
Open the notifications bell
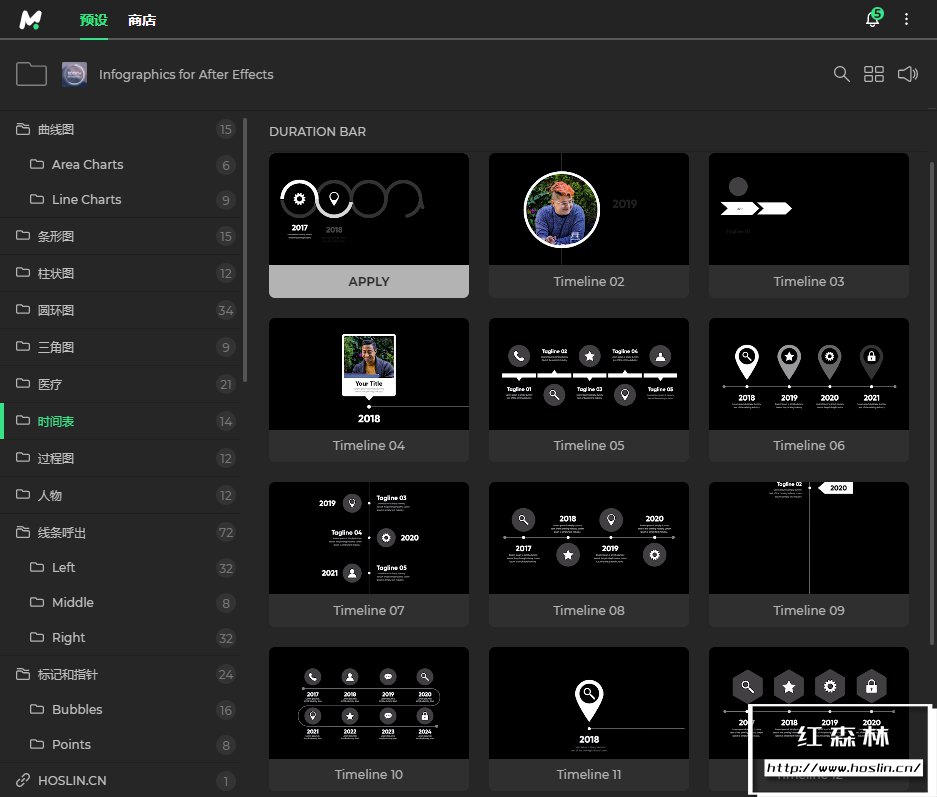[x=873, y=19]
